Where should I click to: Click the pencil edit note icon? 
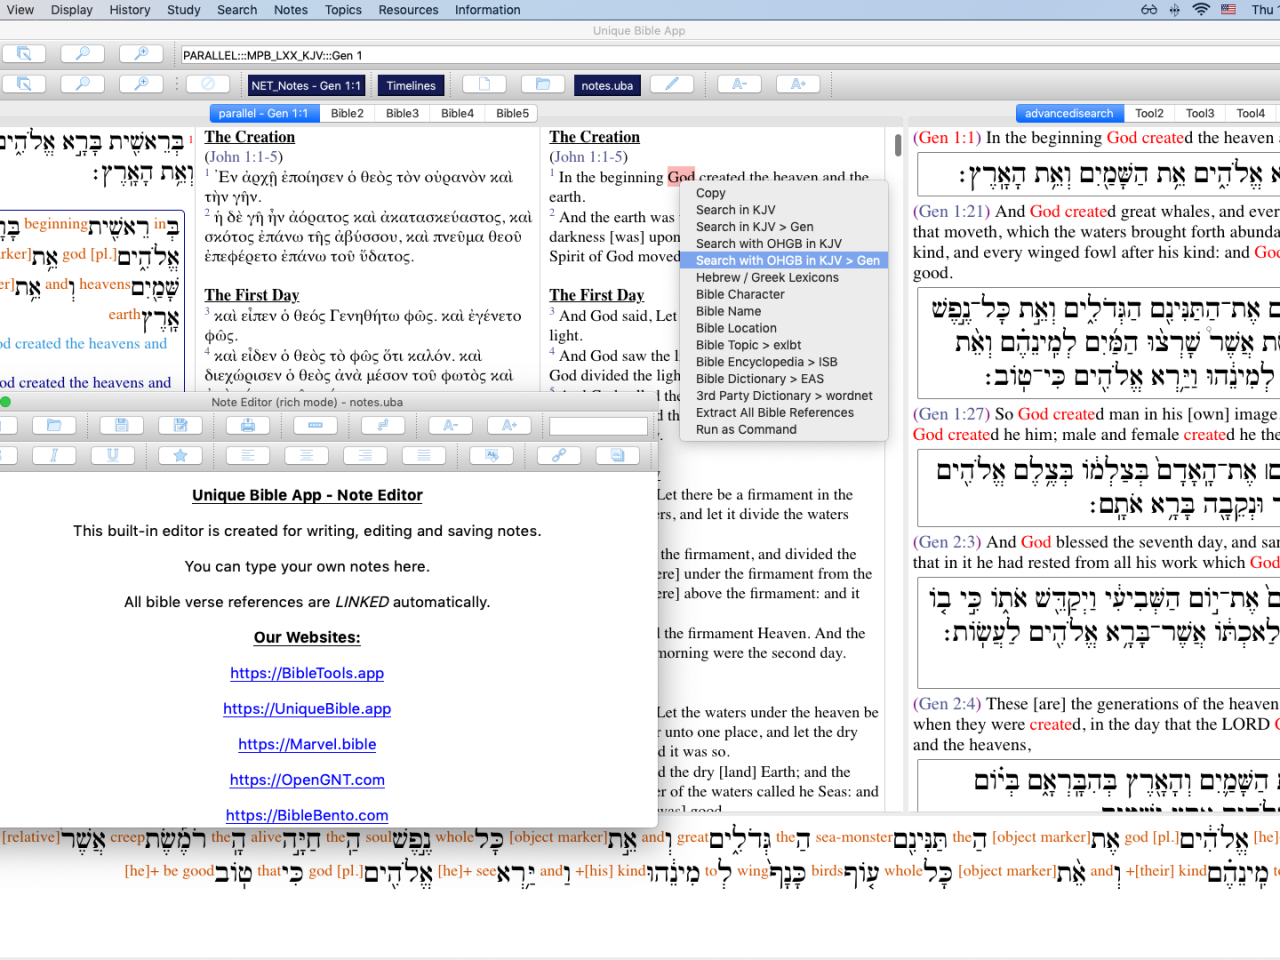pyautogui.click(x=672, y=84)
